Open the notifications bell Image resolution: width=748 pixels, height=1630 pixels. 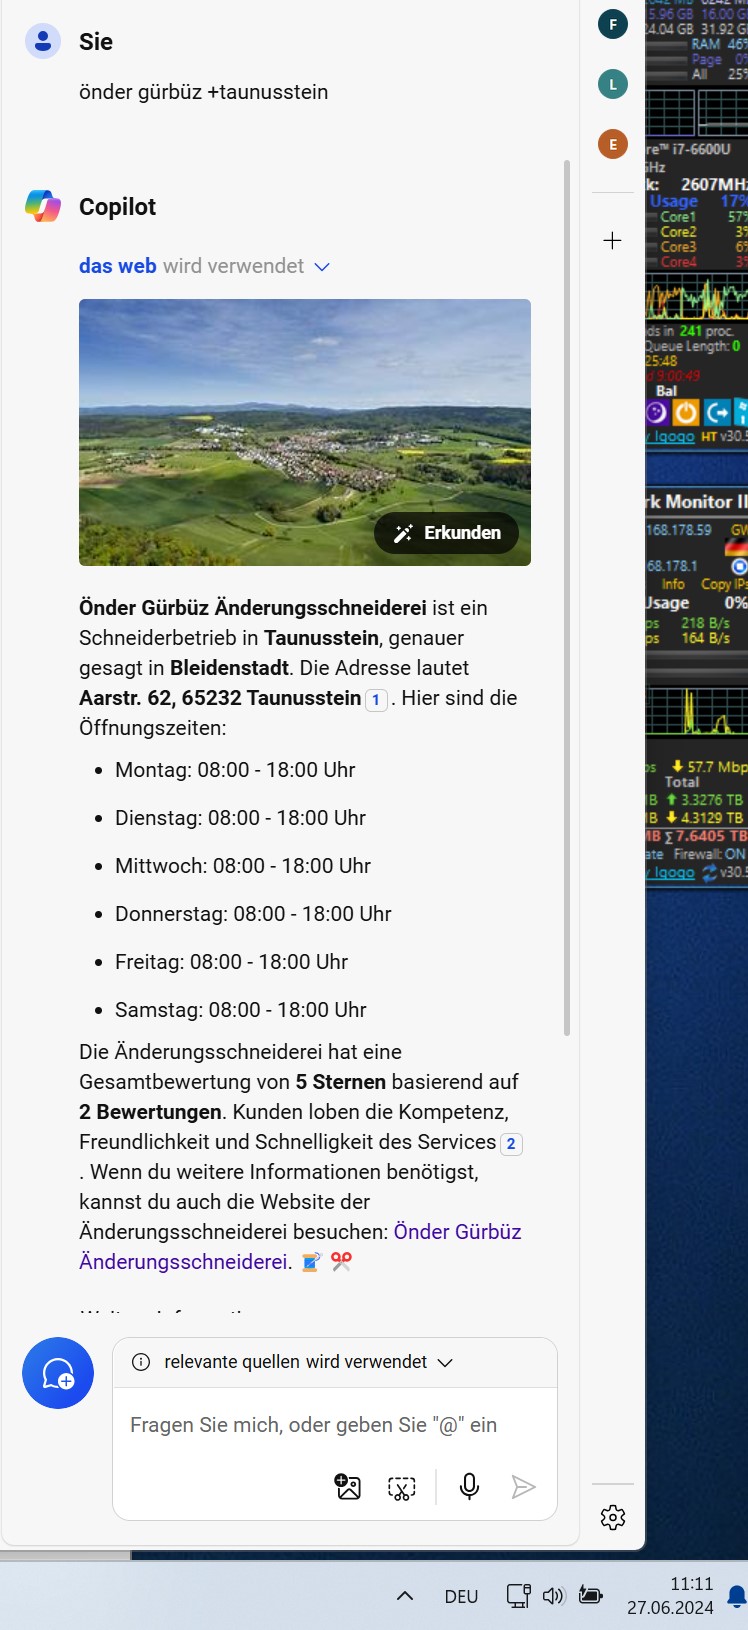tap(737, 1596)
